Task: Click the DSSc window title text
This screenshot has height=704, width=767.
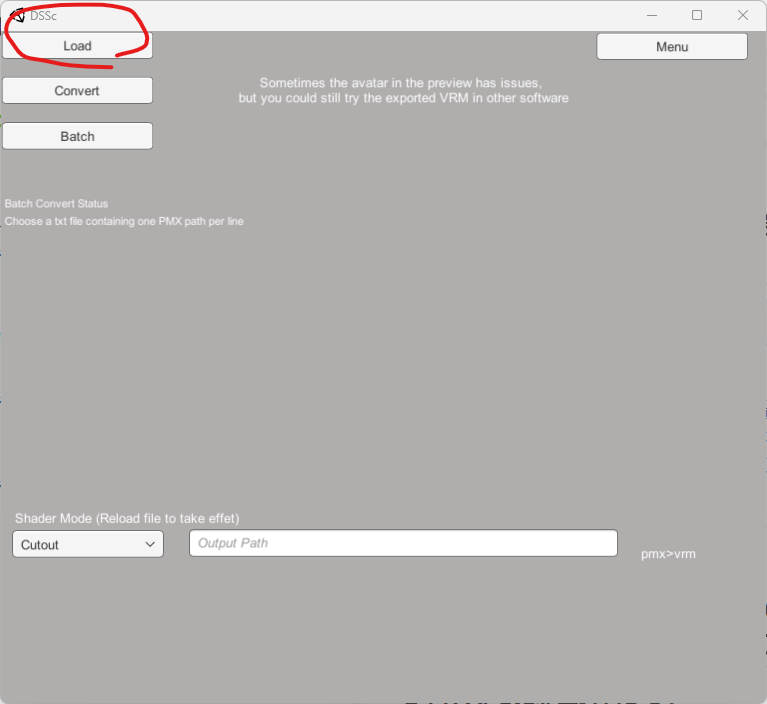Action: click(x=44, y=16)
